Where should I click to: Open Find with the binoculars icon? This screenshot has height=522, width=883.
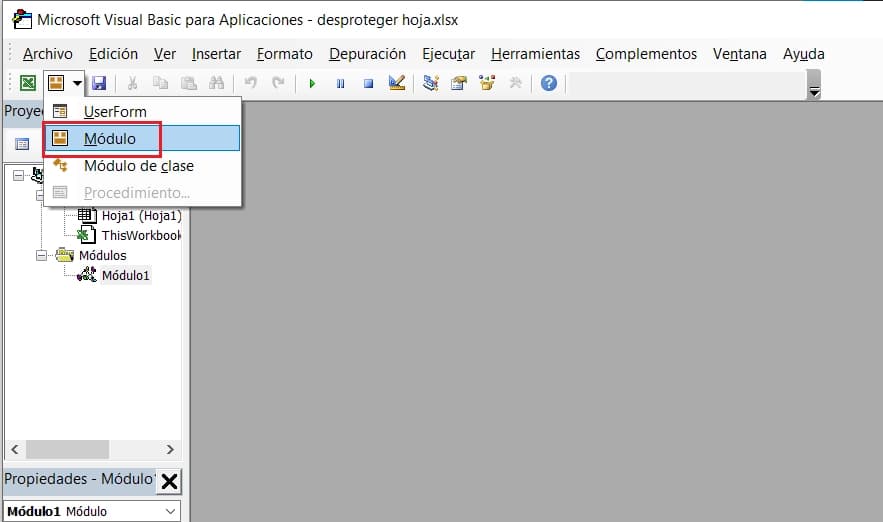pos(217,83)
